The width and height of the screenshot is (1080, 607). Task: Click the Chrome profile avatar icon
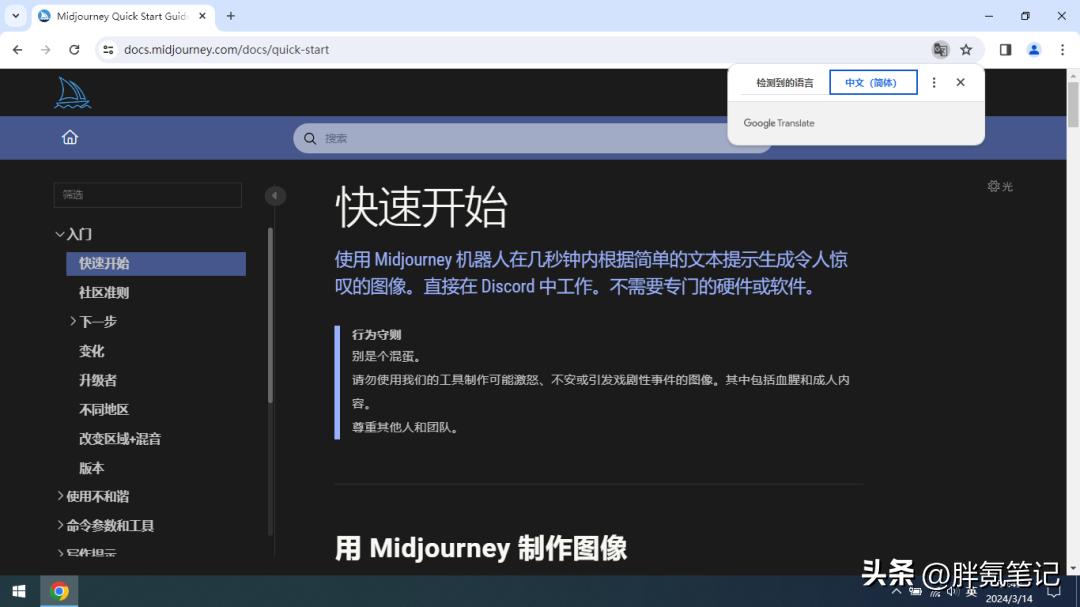pyautogui.click(x=1034, y=48)
